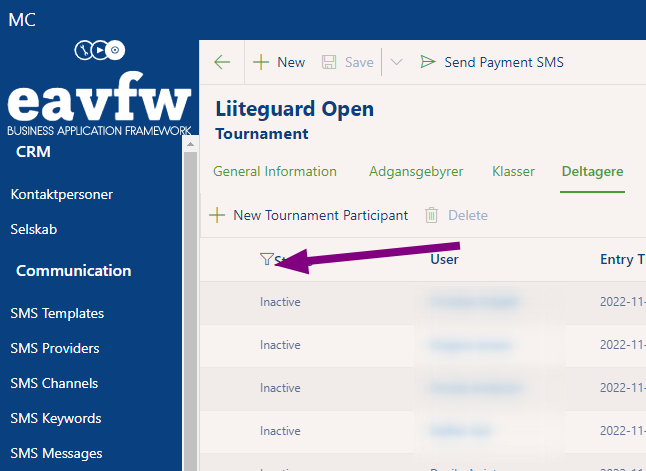Viewport: 646px width, 471px height.
Task: Open SMS Channels in the sidebar
Action: [x=54, y=384]
